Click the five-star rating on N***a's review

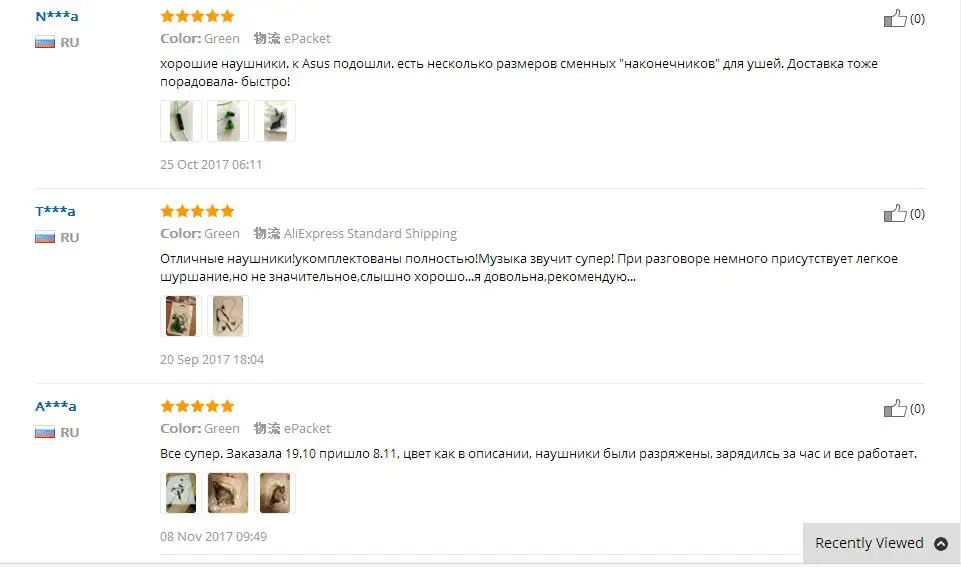197,16
